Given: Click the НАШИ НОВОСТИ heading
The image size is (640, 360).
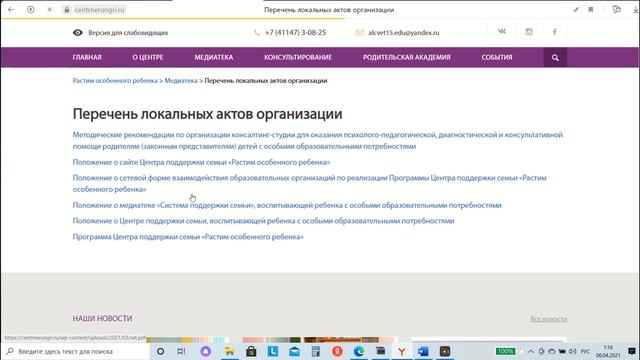Looking at the screenshot, I should pos(102,318).
